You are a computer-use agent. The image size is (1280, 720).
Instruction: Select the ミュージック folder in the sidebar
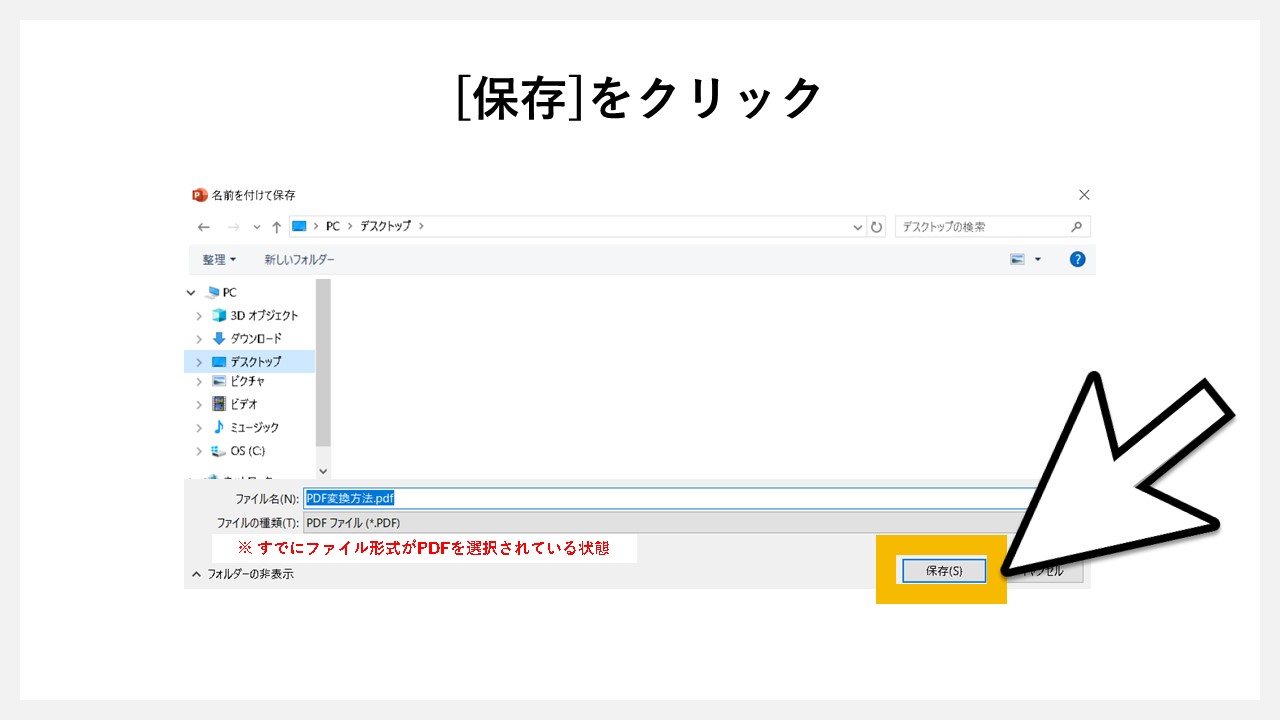(253, 427)
